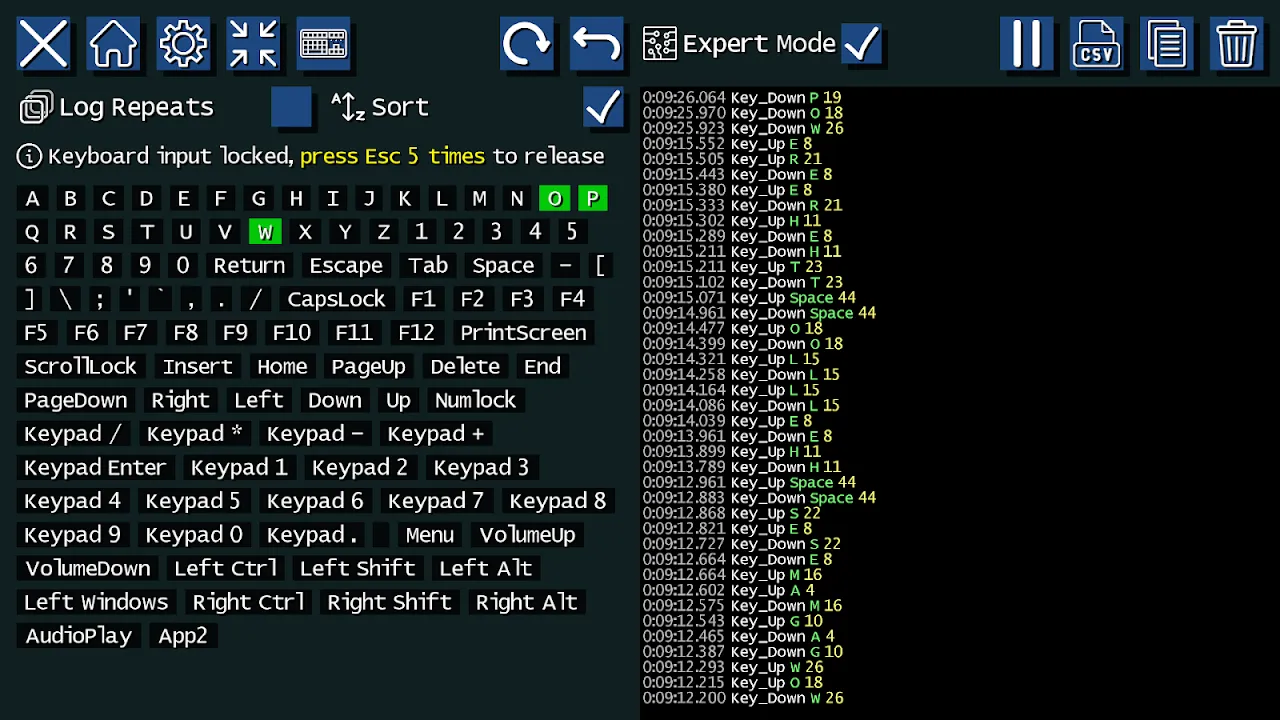1280x720 pixels.
Task: Click the Left Windows key label
Action: tap(96, 602)
